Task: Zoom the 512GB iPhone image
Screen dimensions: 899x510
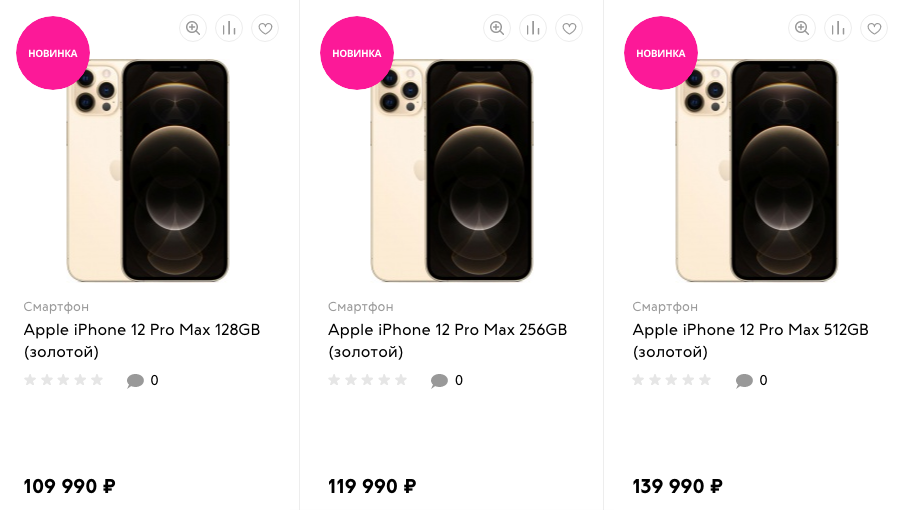Action: 802,28
